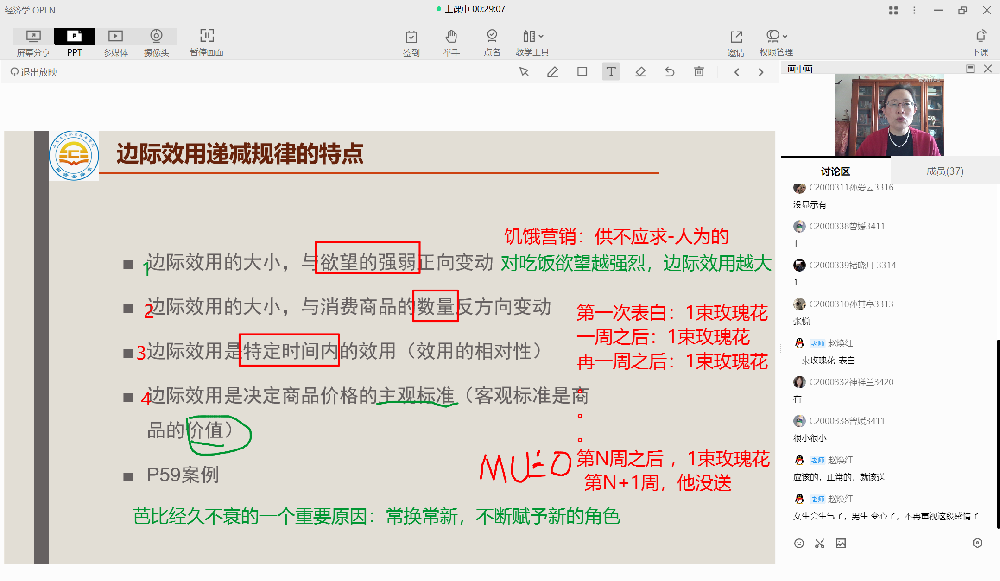
Task: Select the pointer cursor tool
Action: point(523,72)
